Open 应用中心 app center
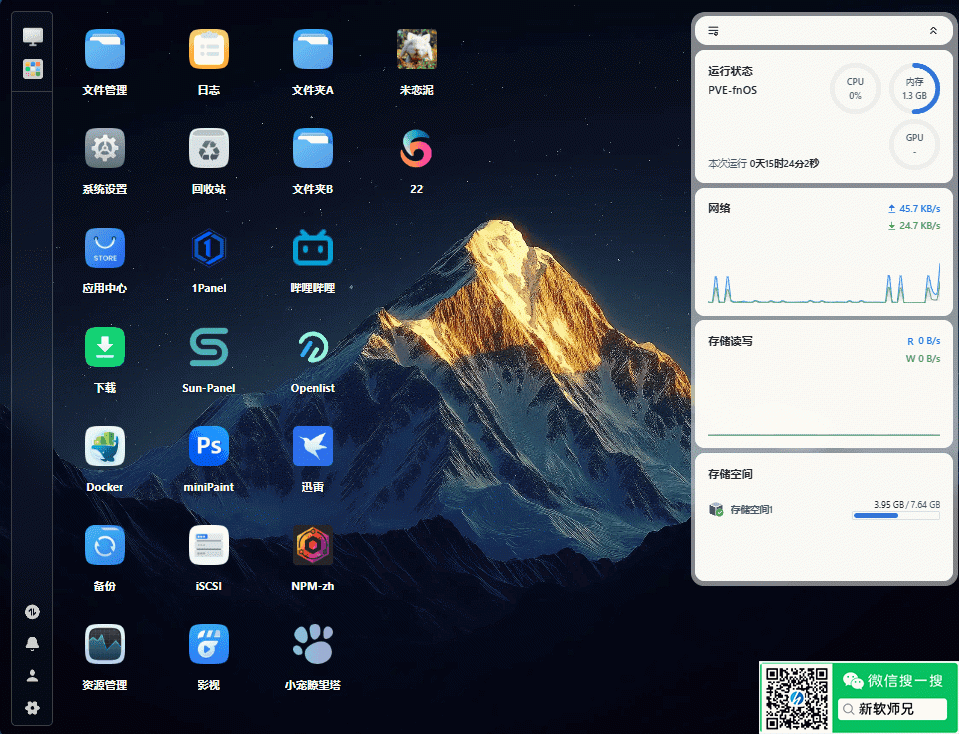 (x=104, y=248)
